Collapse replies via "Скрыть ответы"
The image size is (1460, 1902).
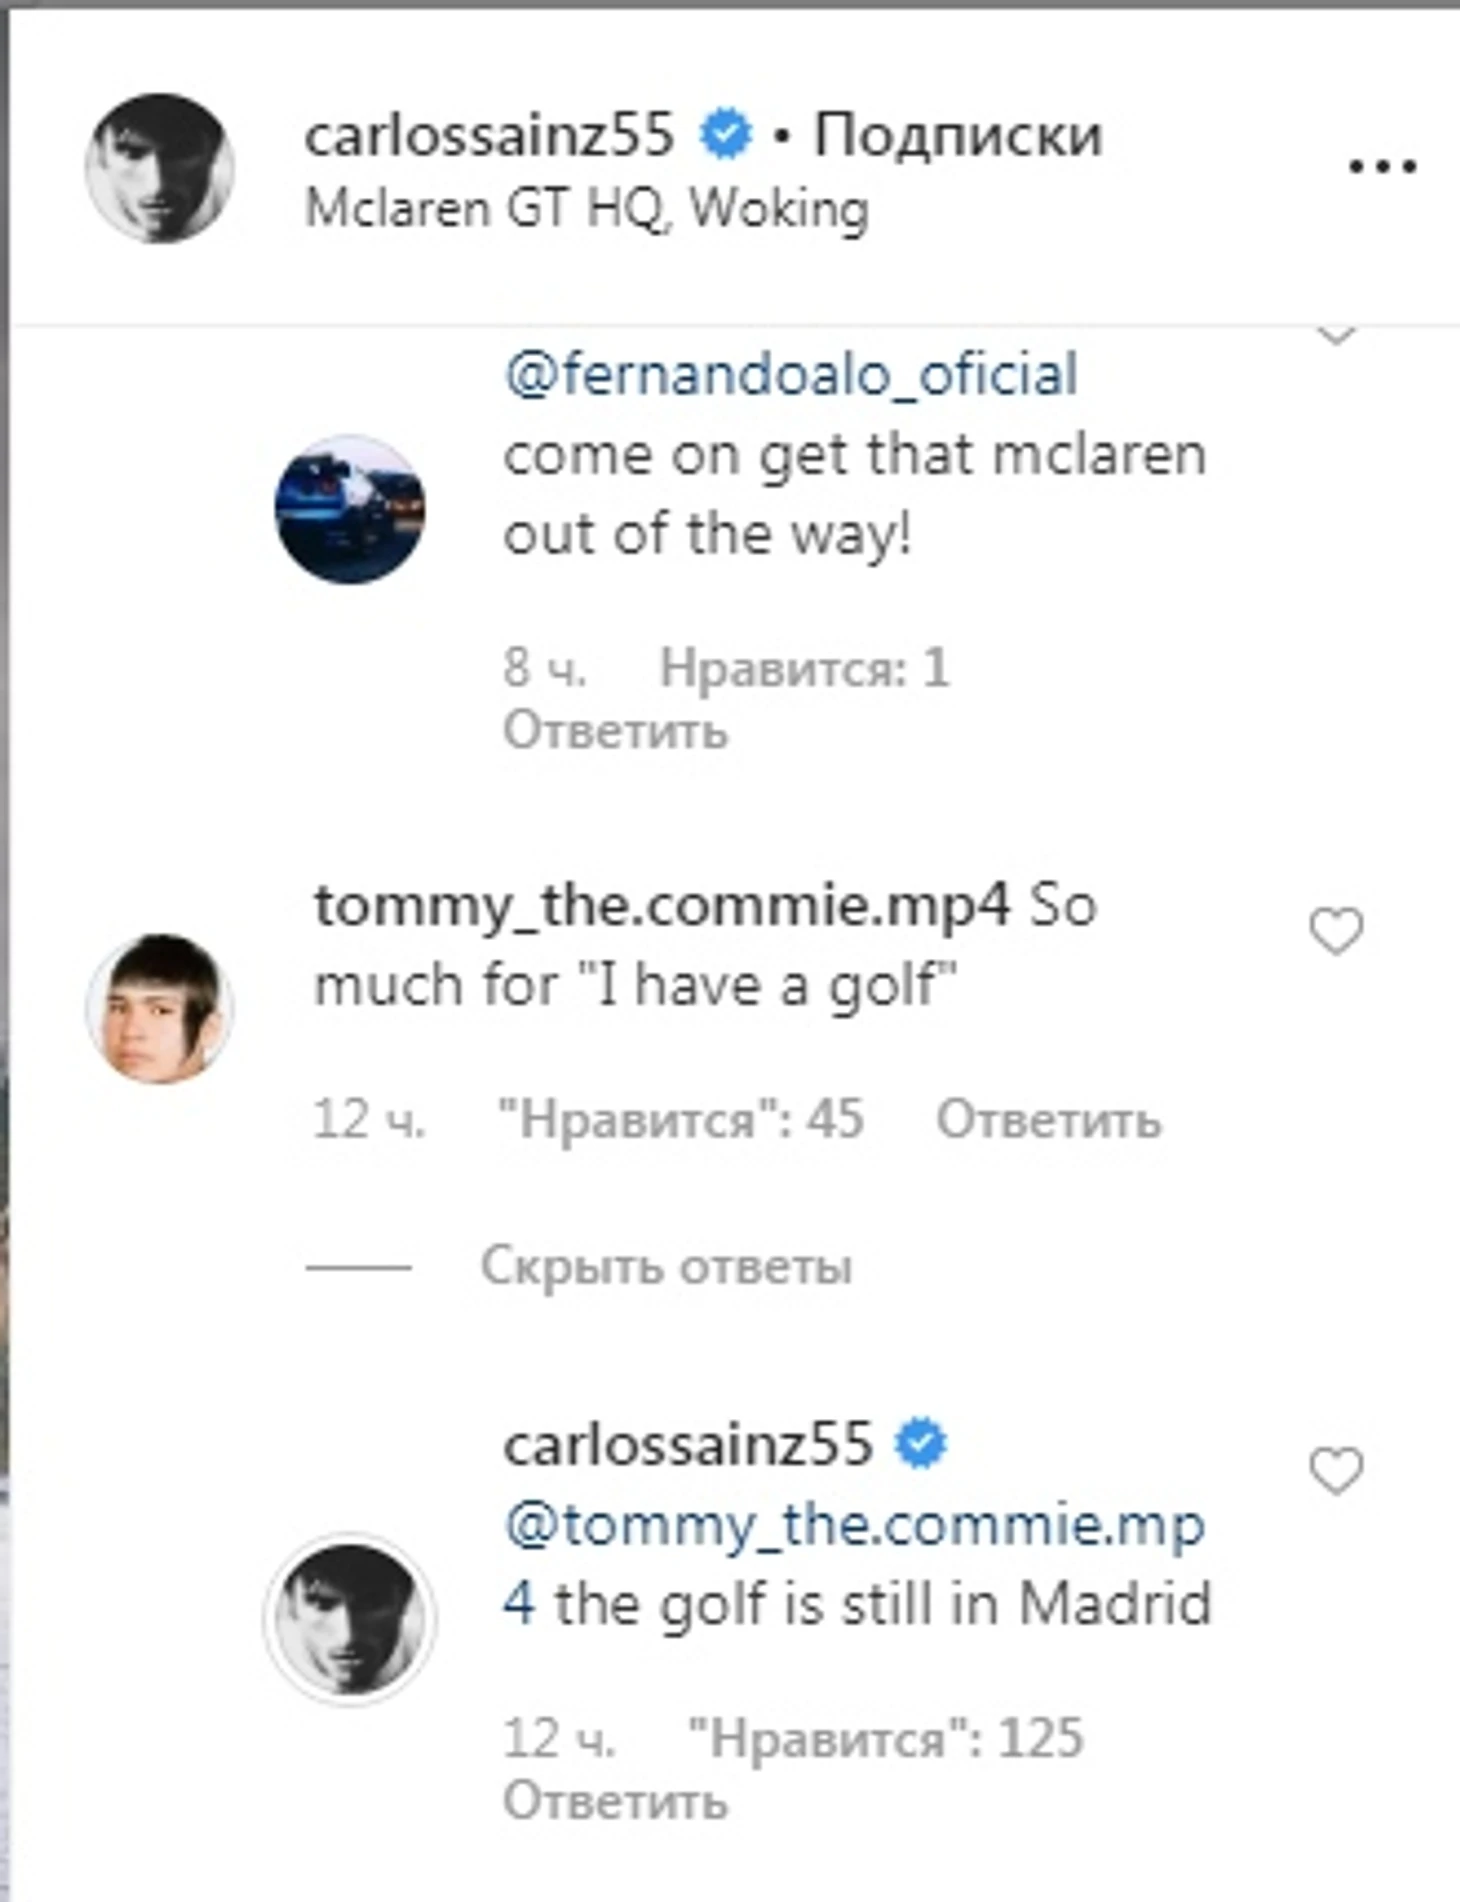point(665,1266)
